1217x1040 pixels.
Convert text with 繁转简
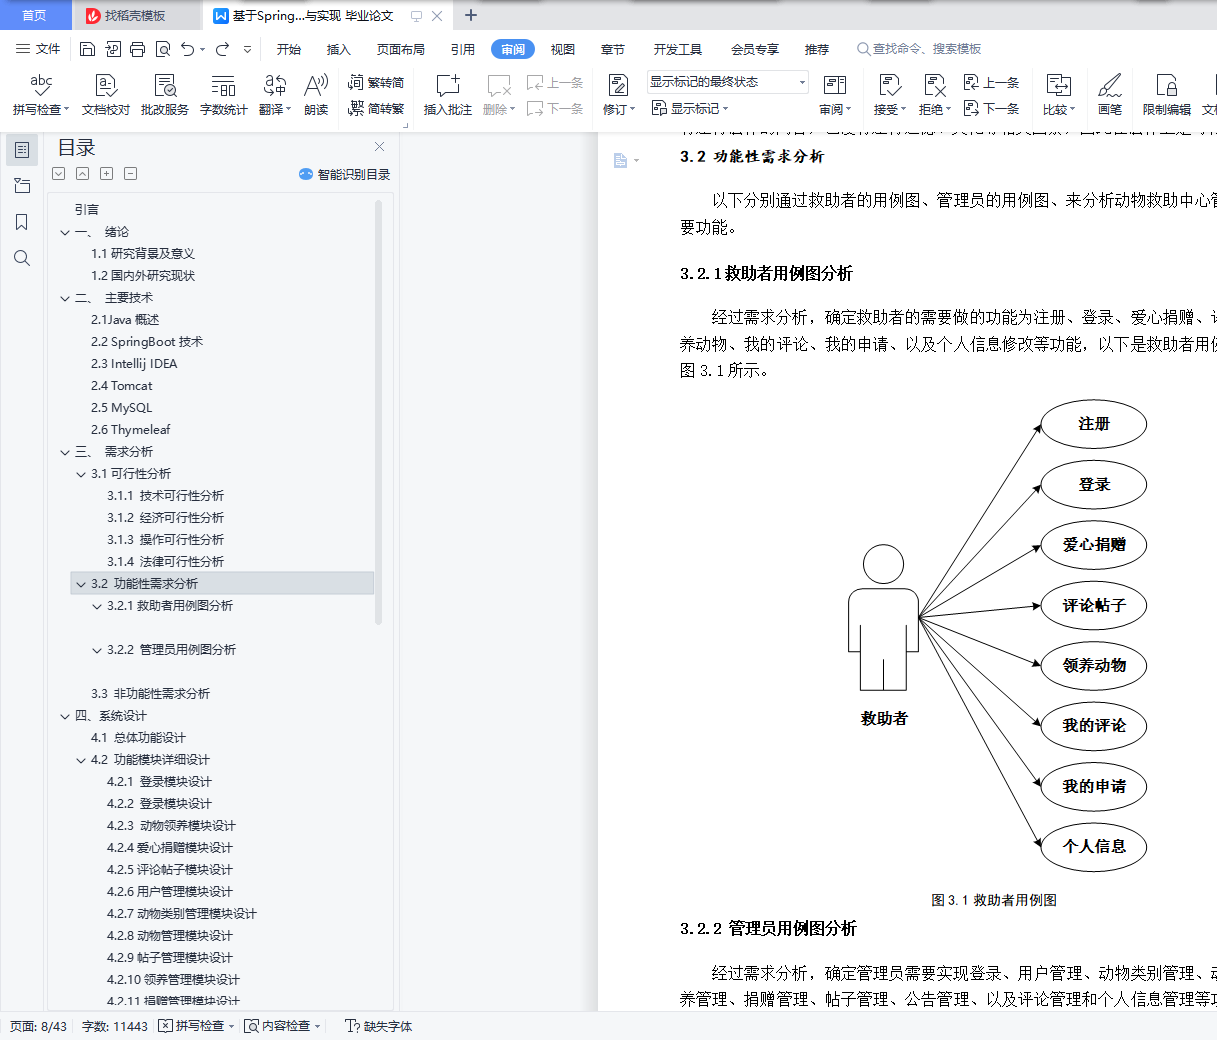coord(376,83)
